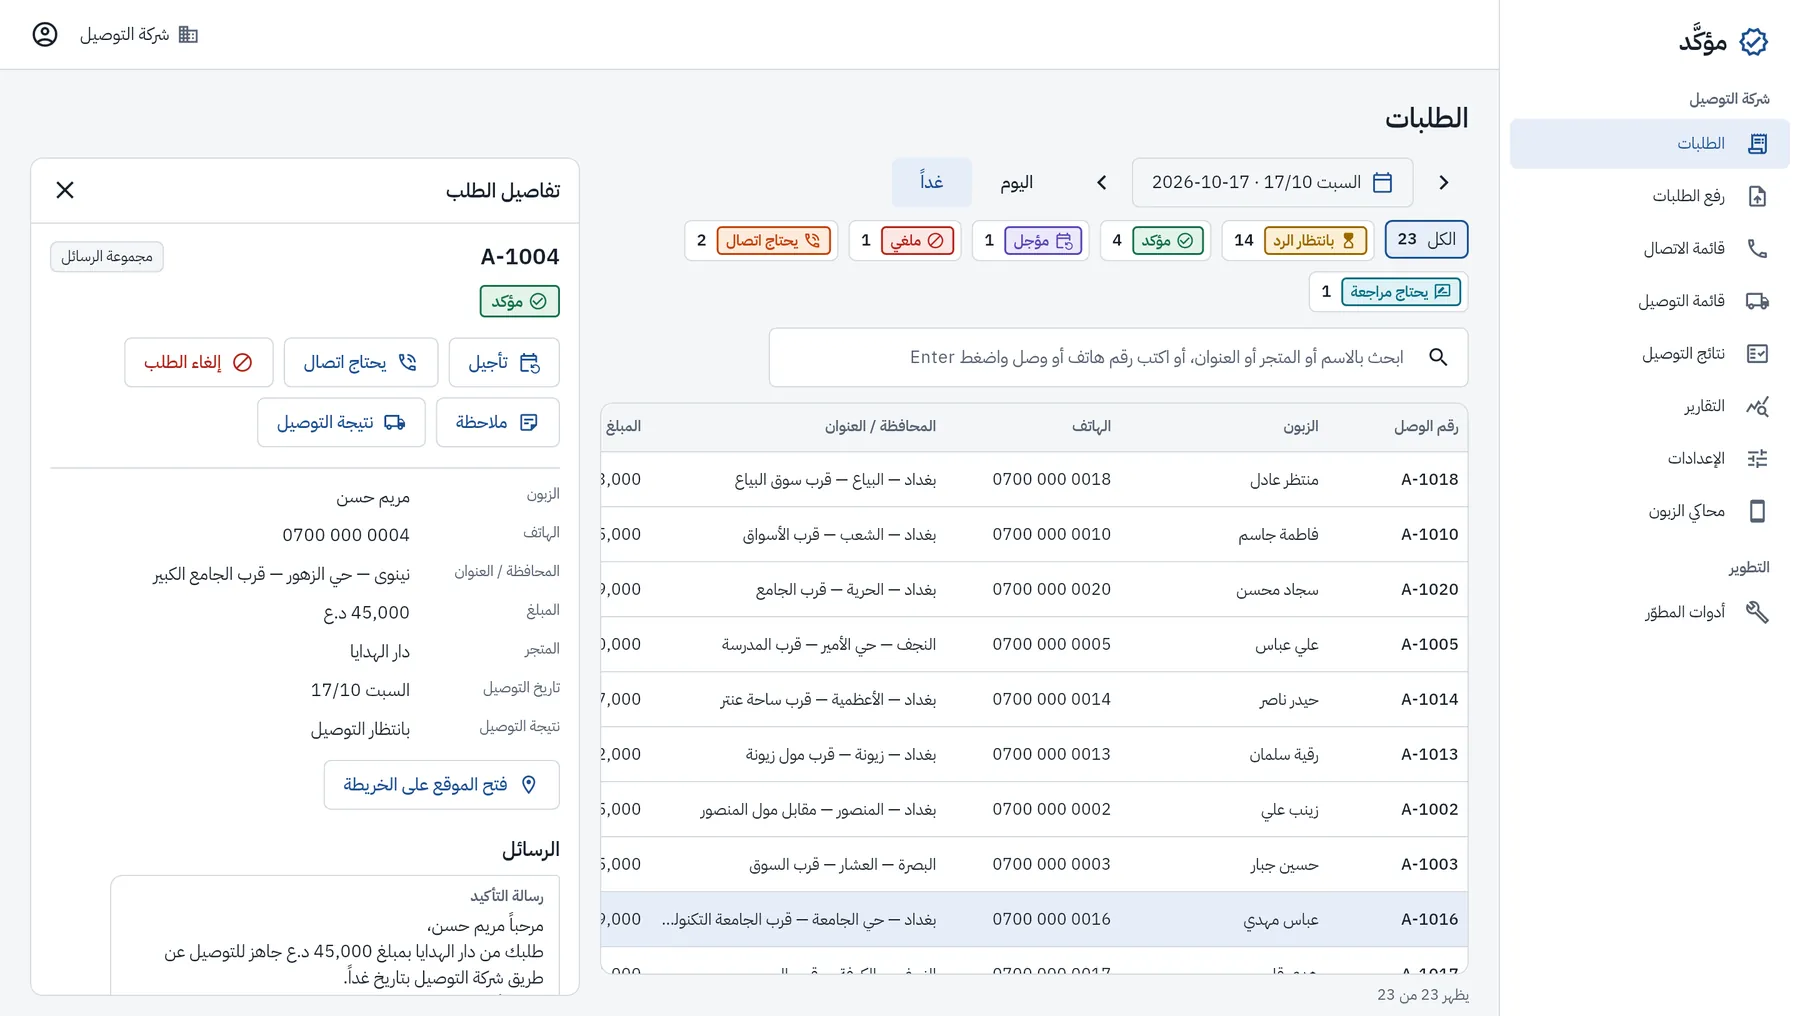Screen dimensions: 1800x1016
Task: Click the نتائج التوصيل checklist icon
Action: (x=1757, y=353)
